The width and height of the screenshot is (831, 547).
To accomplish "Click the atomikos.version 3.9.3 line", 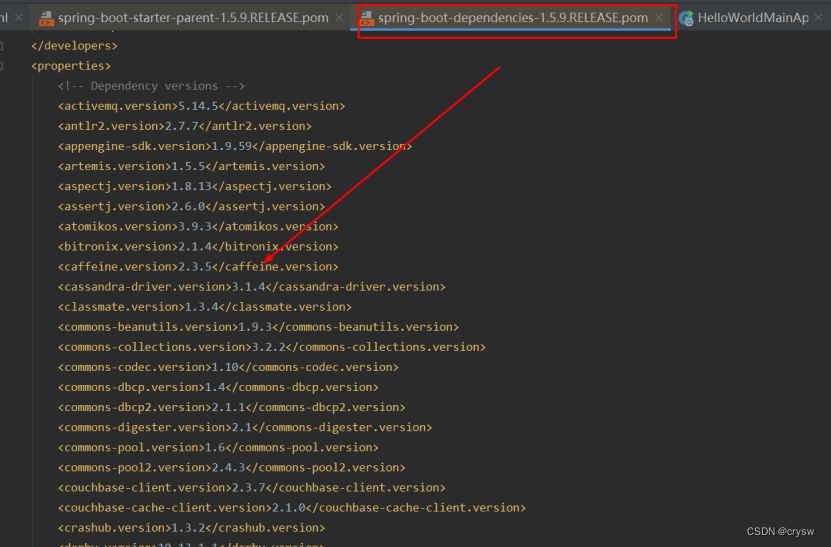I will 198,227.
